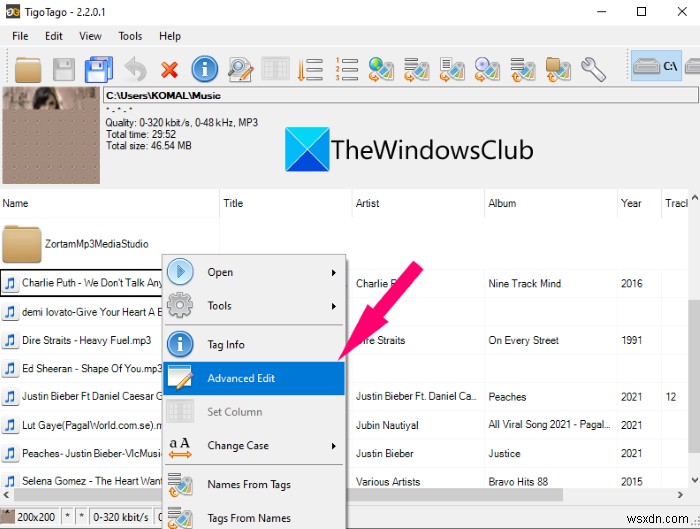Open the ZortamMp3MediaStudio folder

(x=75, y=244)
